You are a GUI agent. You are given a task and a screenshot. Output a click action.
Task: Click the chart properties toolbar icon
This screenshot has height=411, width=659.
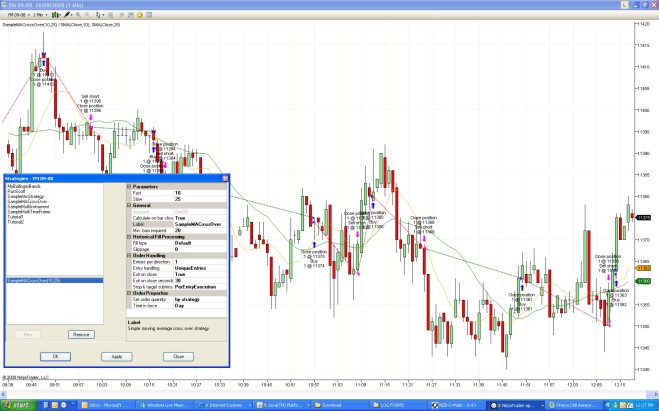click(x=149, y=15)
